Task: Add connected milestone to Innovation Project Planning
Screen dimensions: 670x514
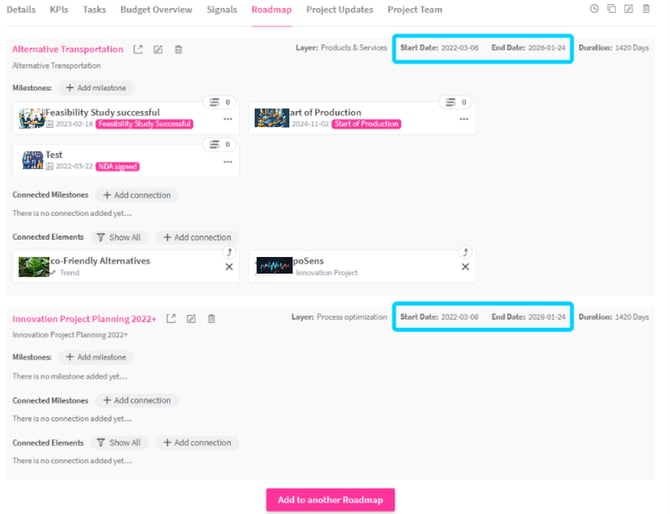Action: pos(137,400)
